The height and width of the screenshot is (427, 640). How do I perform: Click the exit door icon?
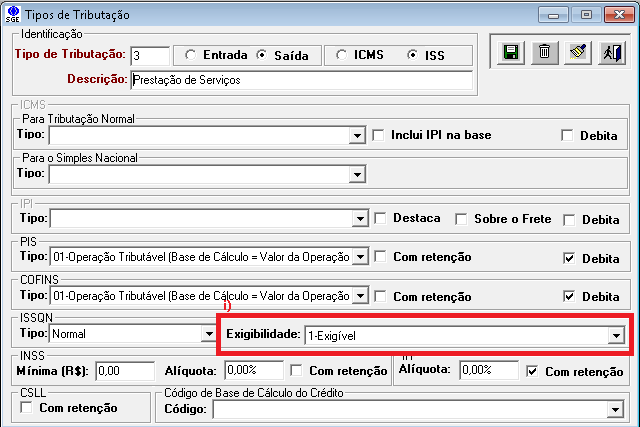point(609,54)
